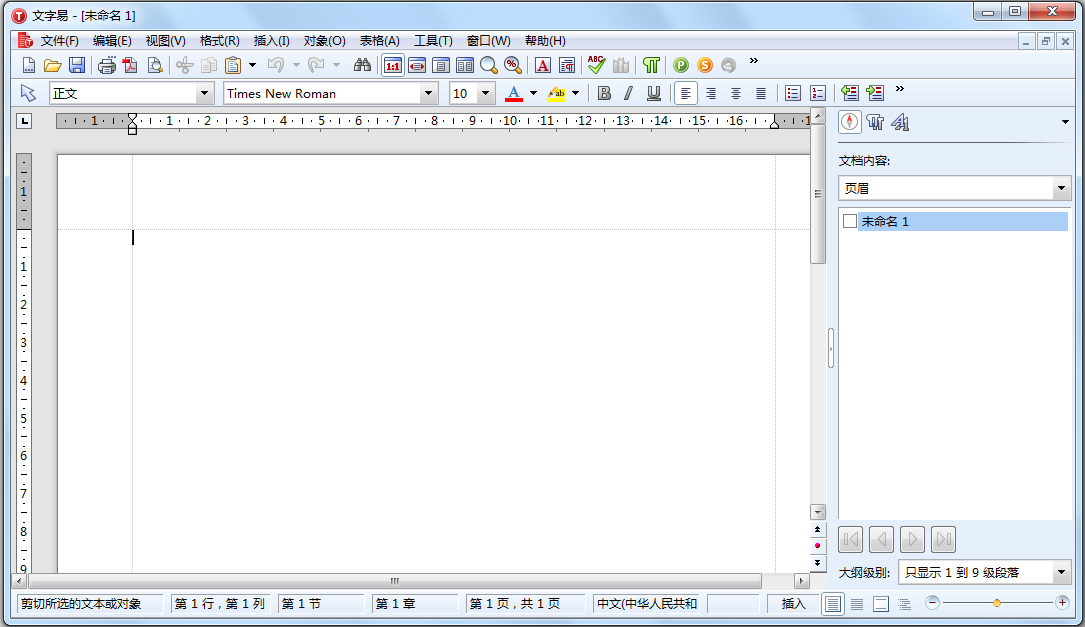Show the whole page with the full page icon
The width and height of the screenshot is (1085, 627).
(x=441, y=65)
